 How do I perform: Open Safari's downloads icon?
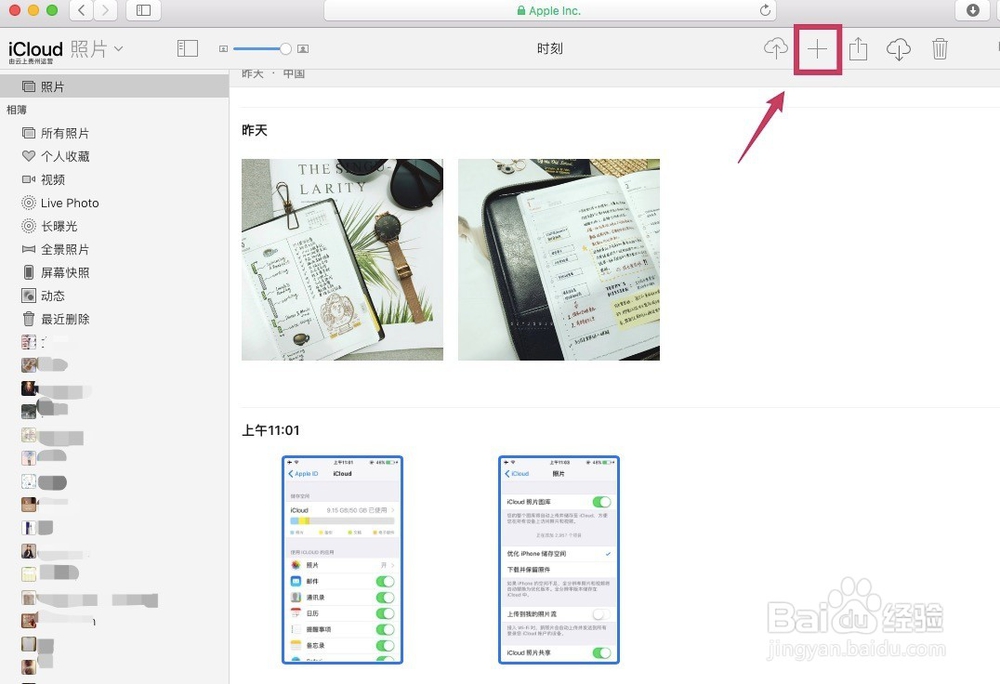tap(971, 10)
